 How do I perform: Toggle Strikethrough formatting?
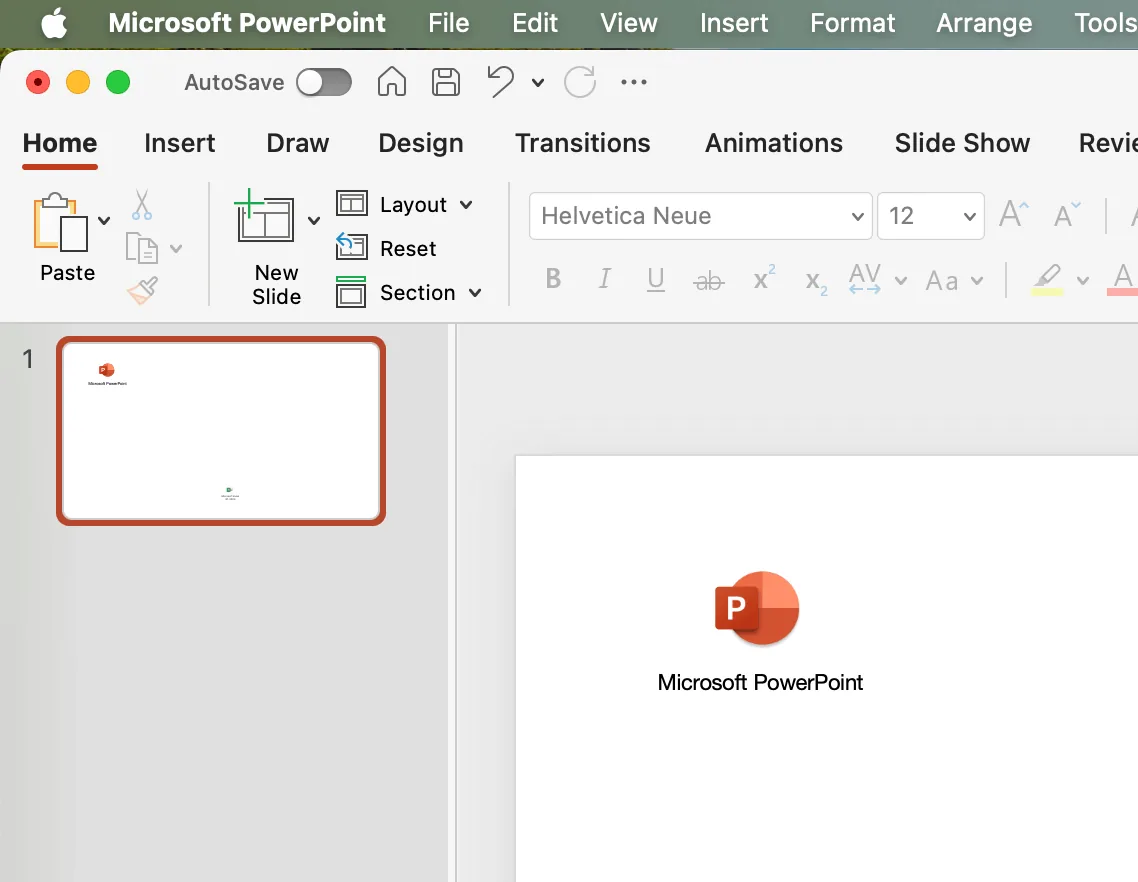[x=708, y=280]
